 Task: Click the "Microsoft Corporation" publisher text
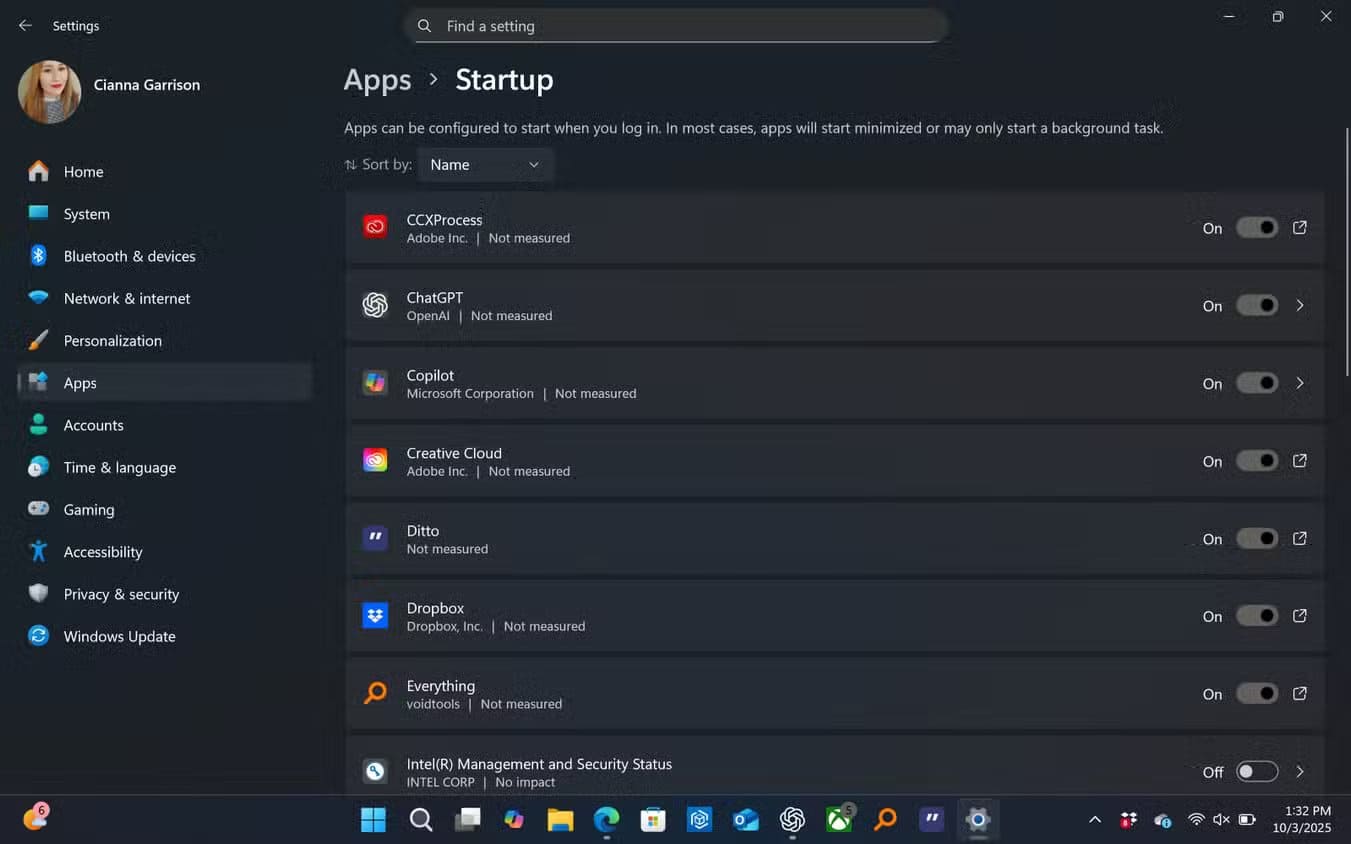tap(470, 394)
